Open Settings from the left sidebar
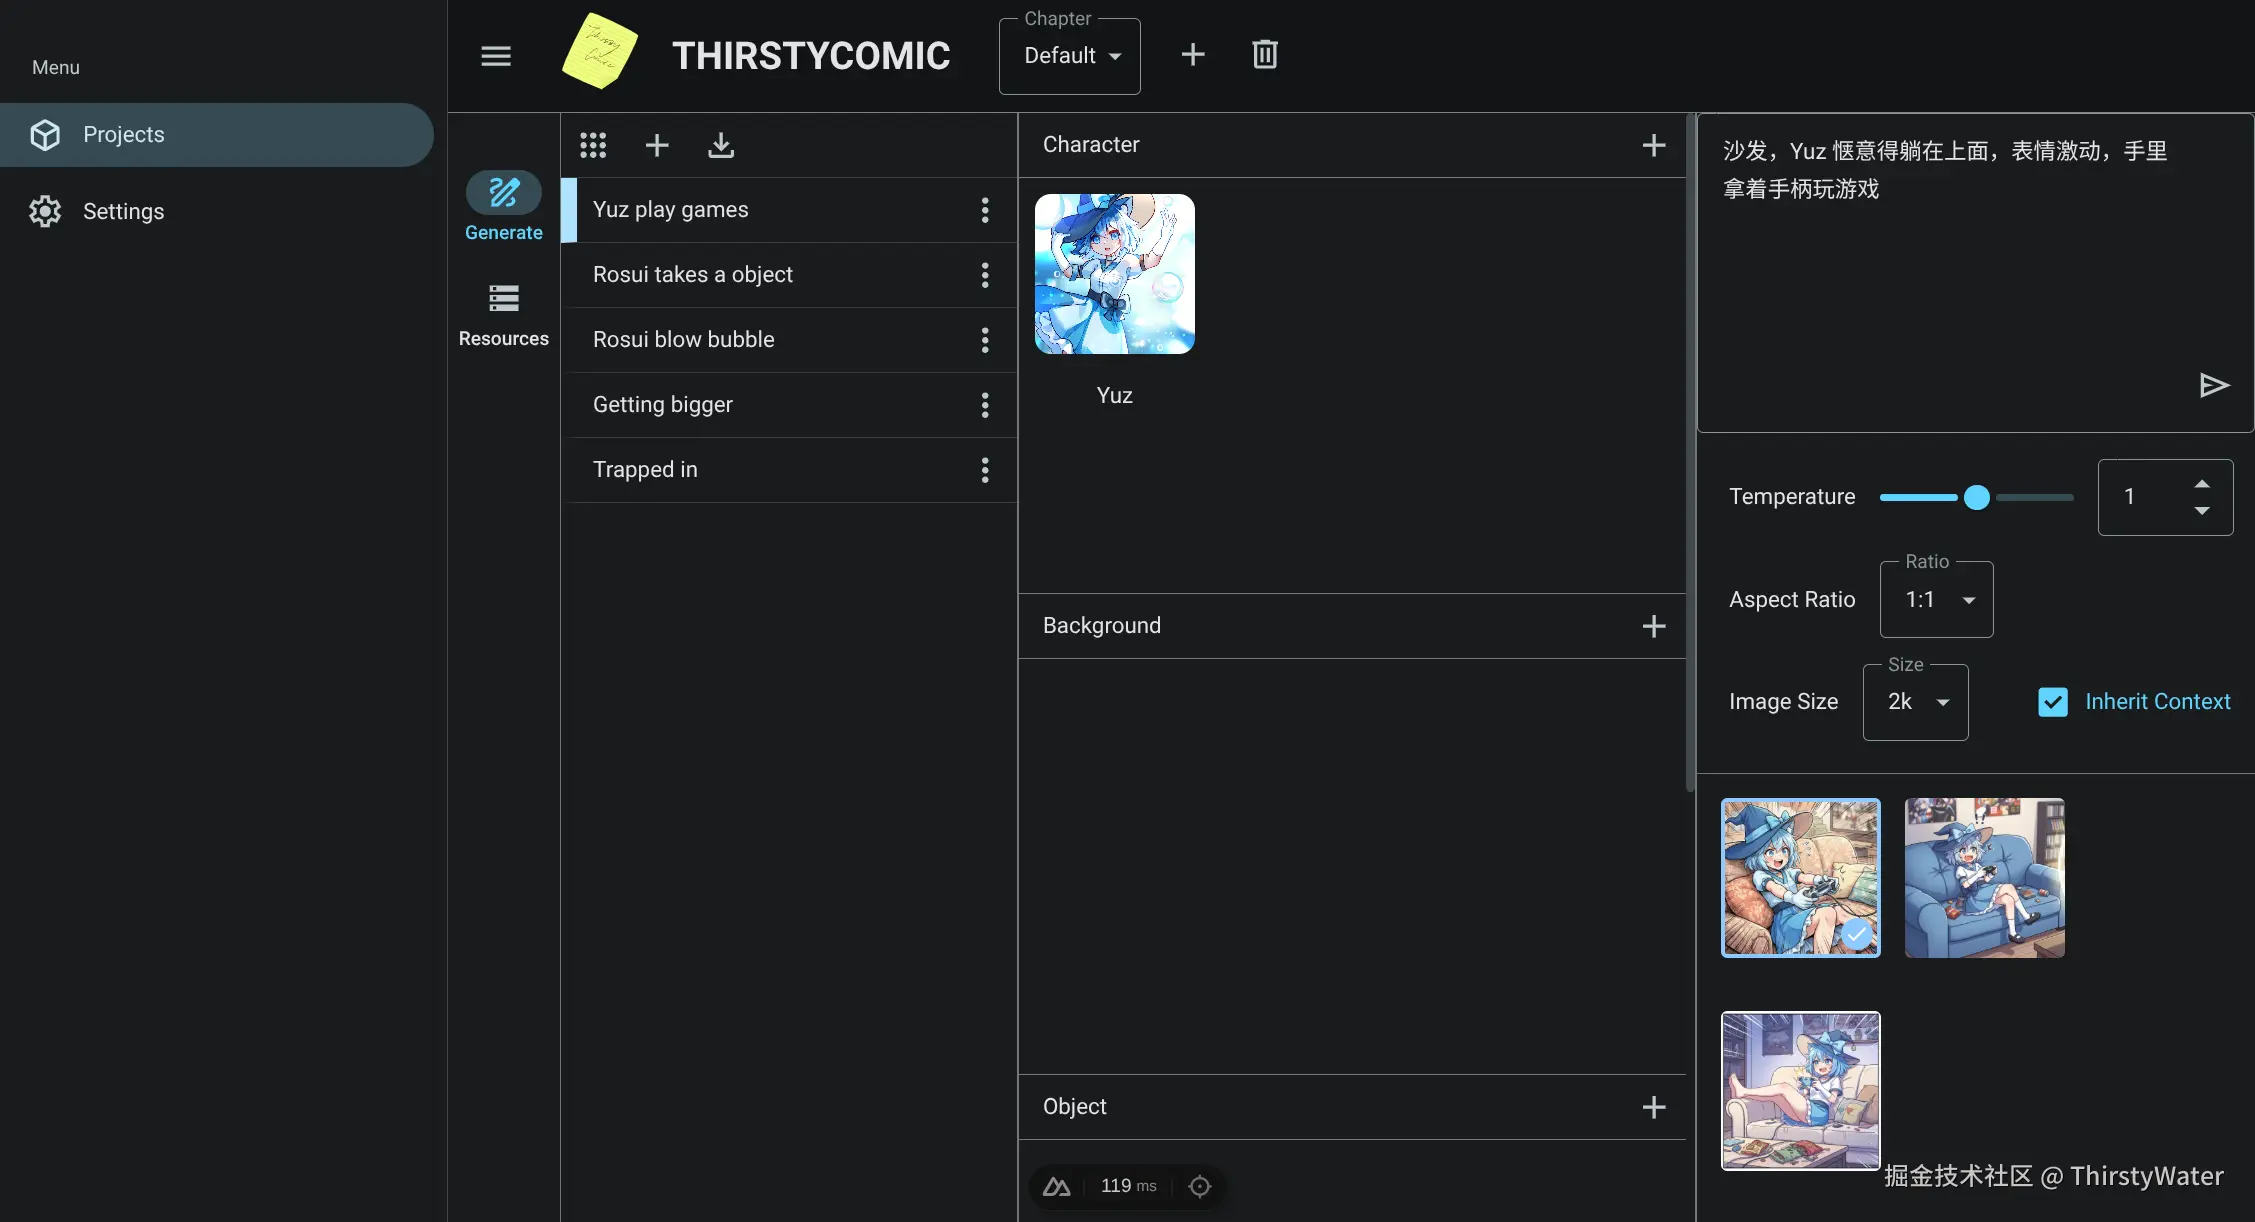 point(124,211)
